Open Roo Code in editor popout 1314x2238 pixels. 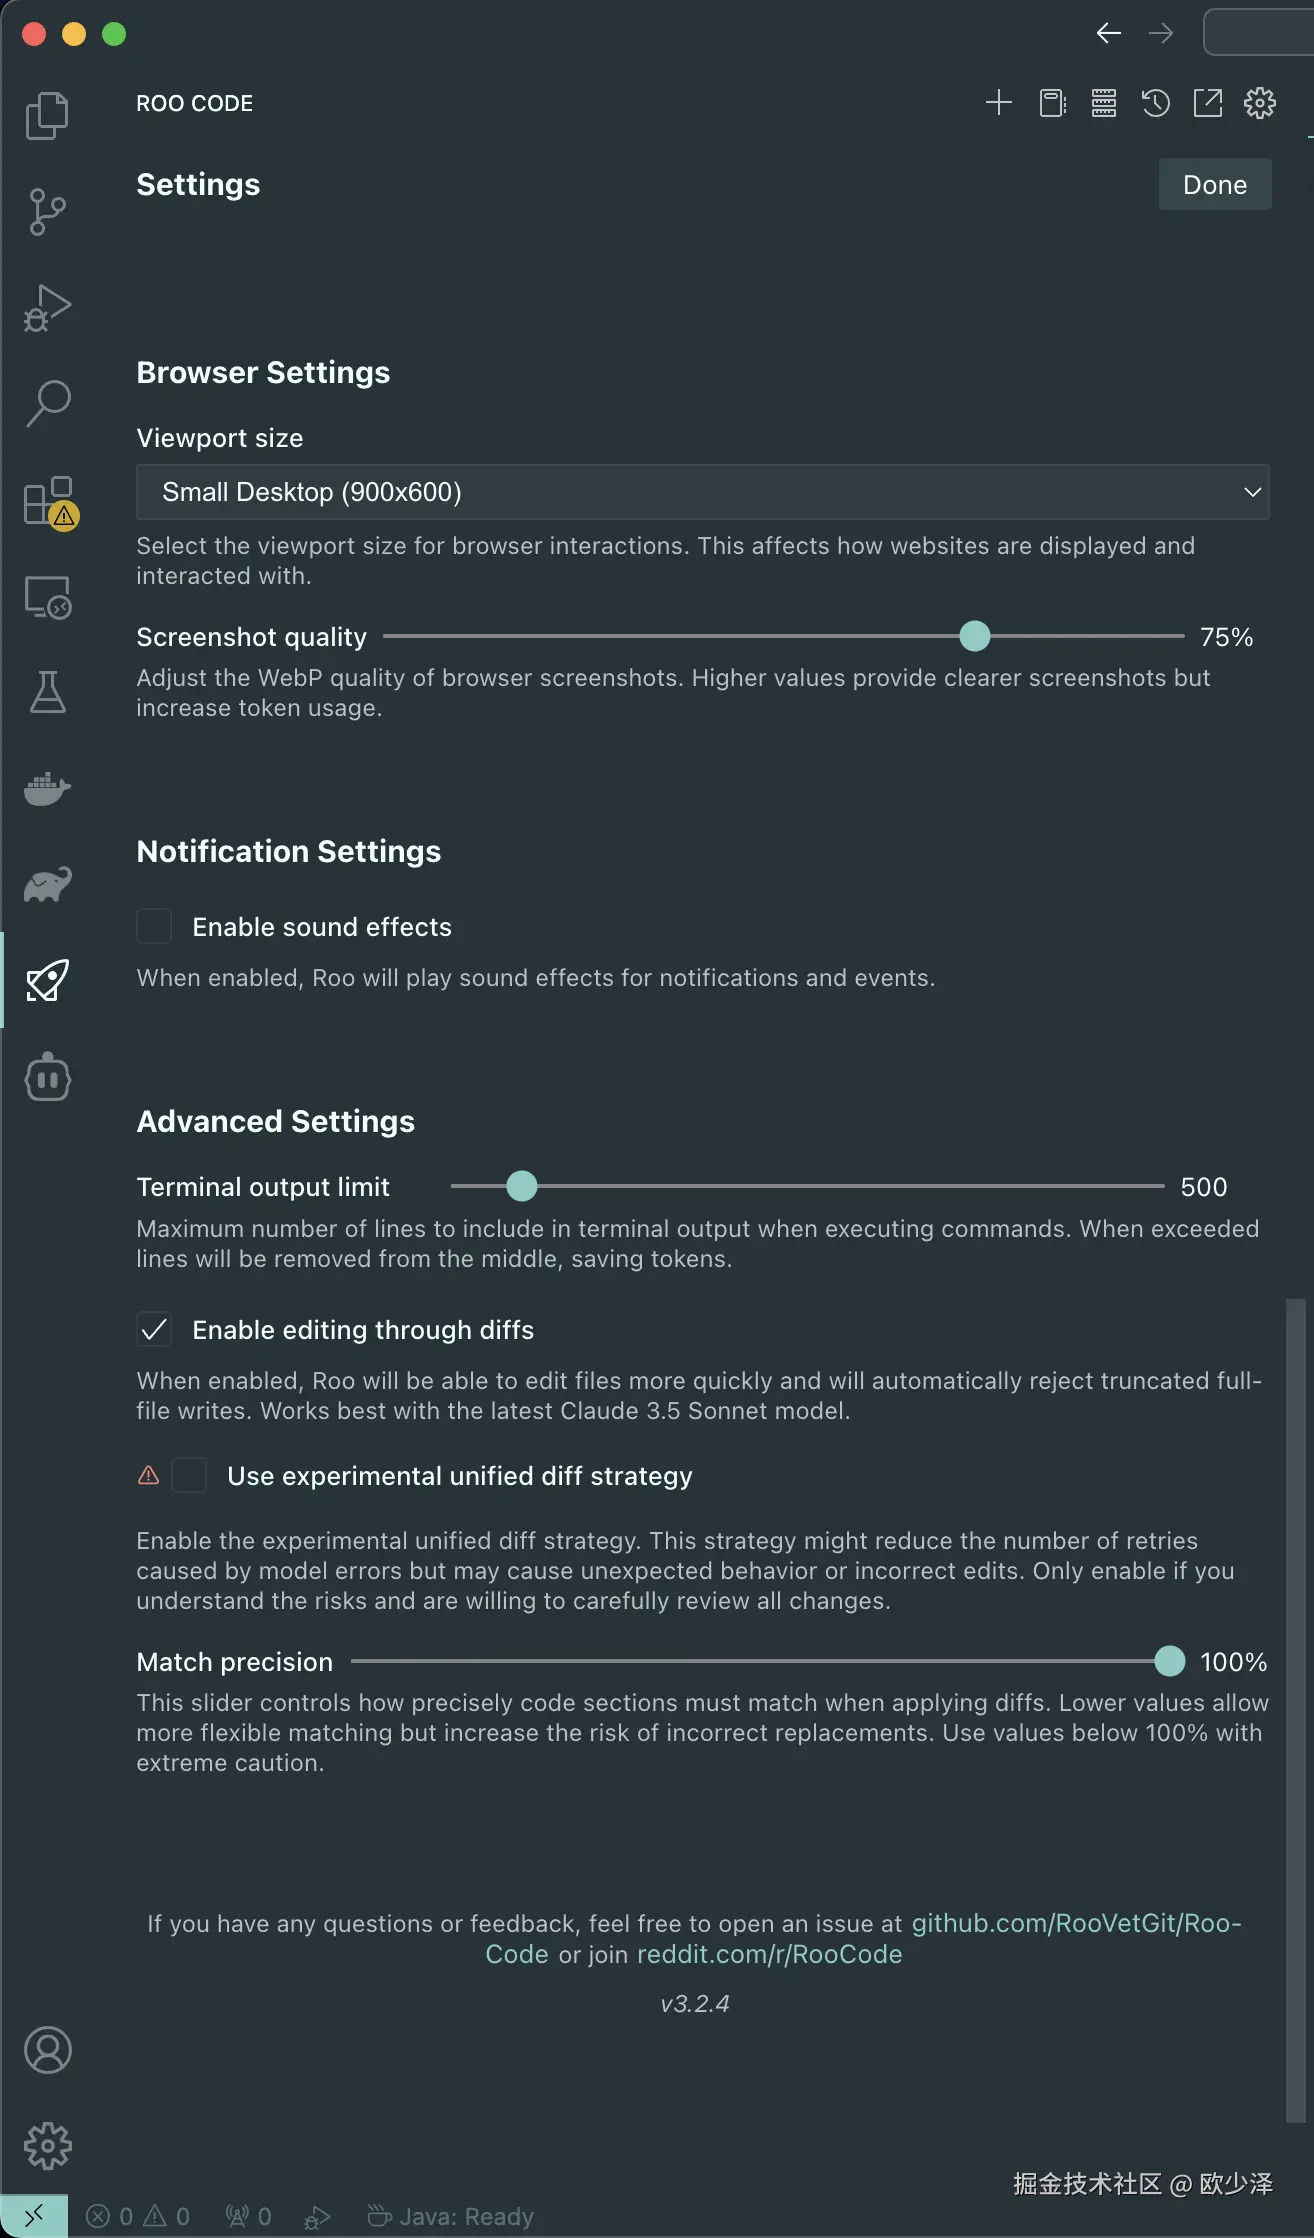click(1207, 103)
